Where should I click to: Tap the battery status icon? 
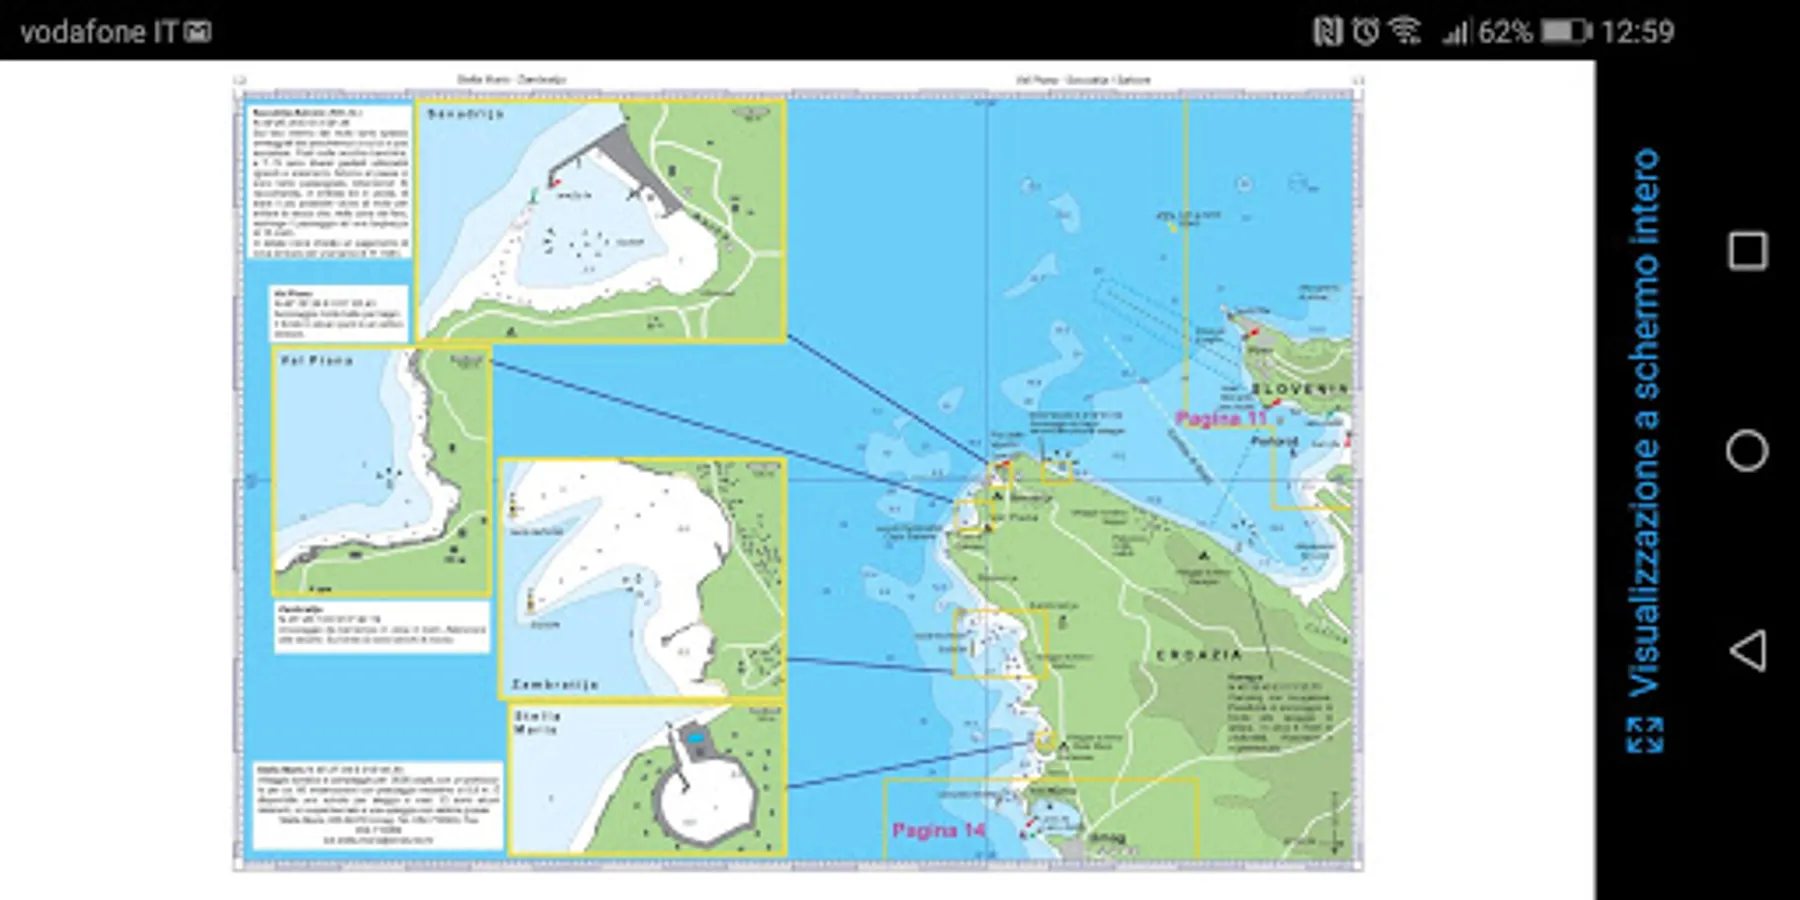(1565, 32)
